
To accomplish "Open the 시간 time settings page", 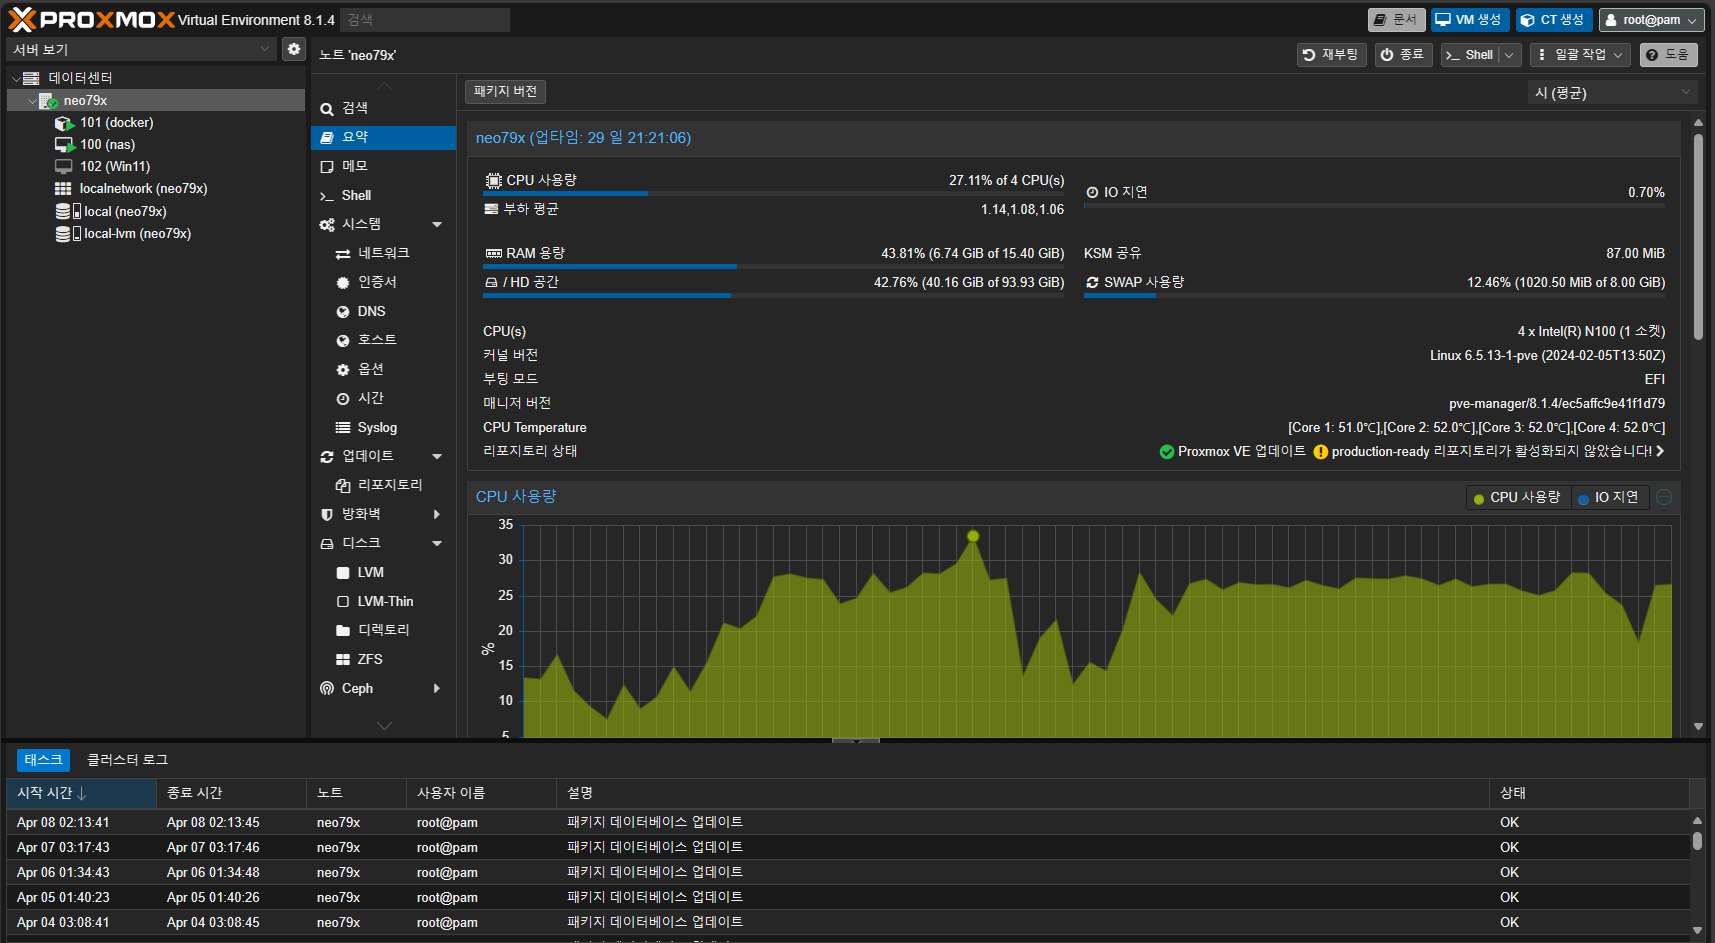I will [384, 399].
